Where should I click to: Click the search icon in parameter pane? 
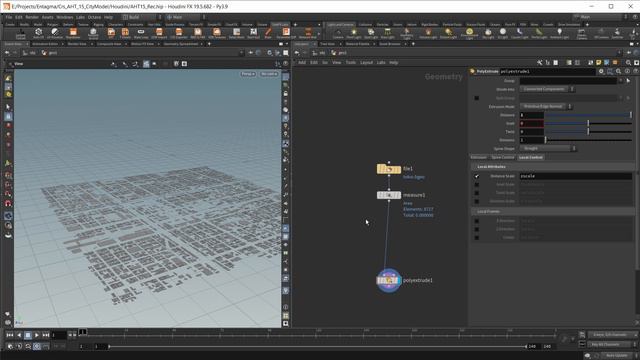(x=619, y=71)
